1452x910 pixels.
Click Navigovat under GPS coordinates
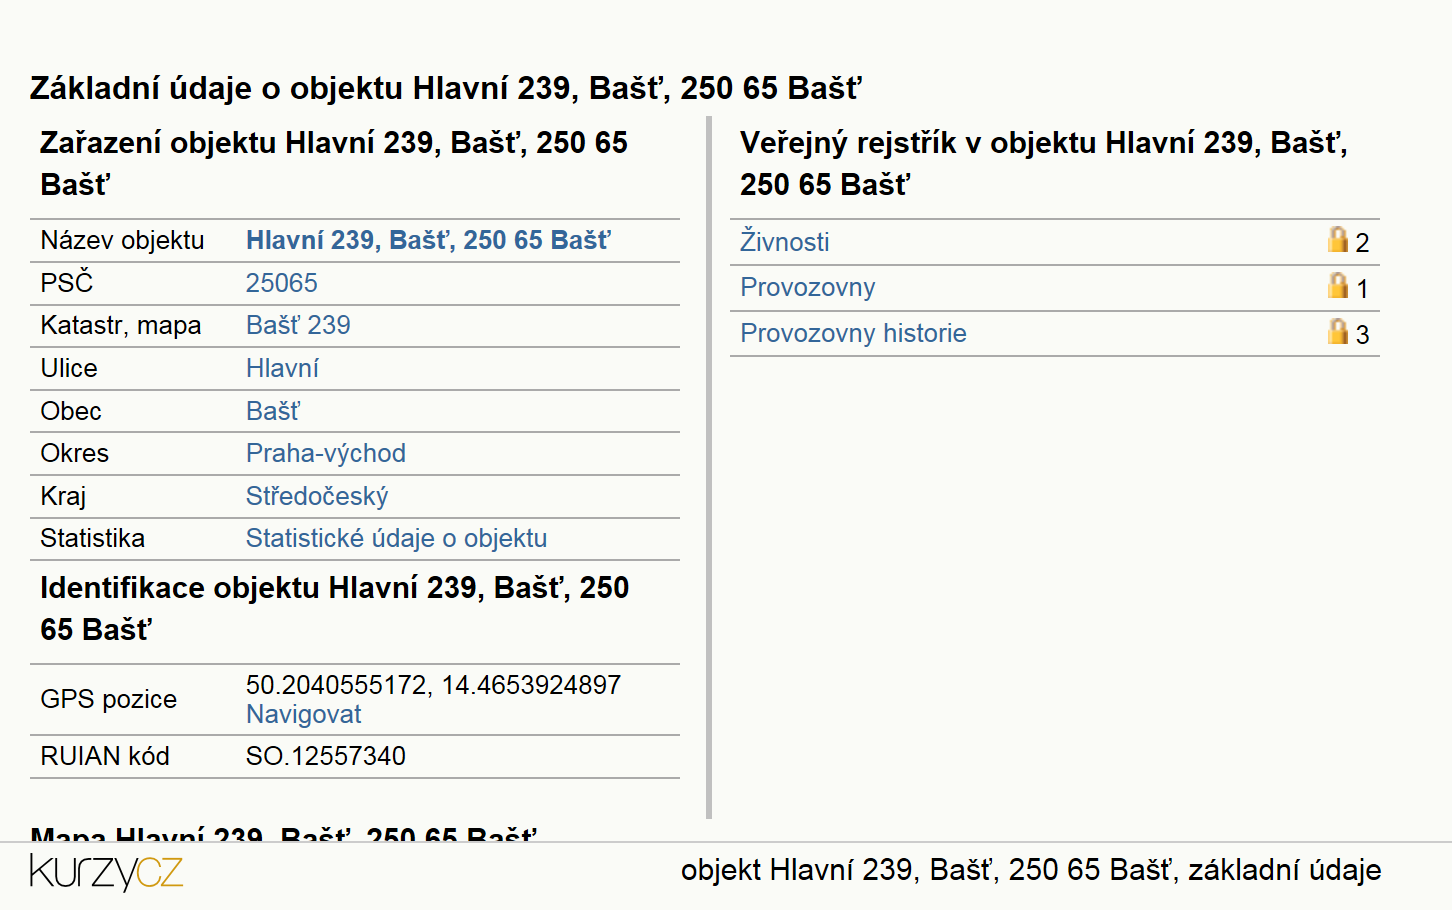click(303, 714)
